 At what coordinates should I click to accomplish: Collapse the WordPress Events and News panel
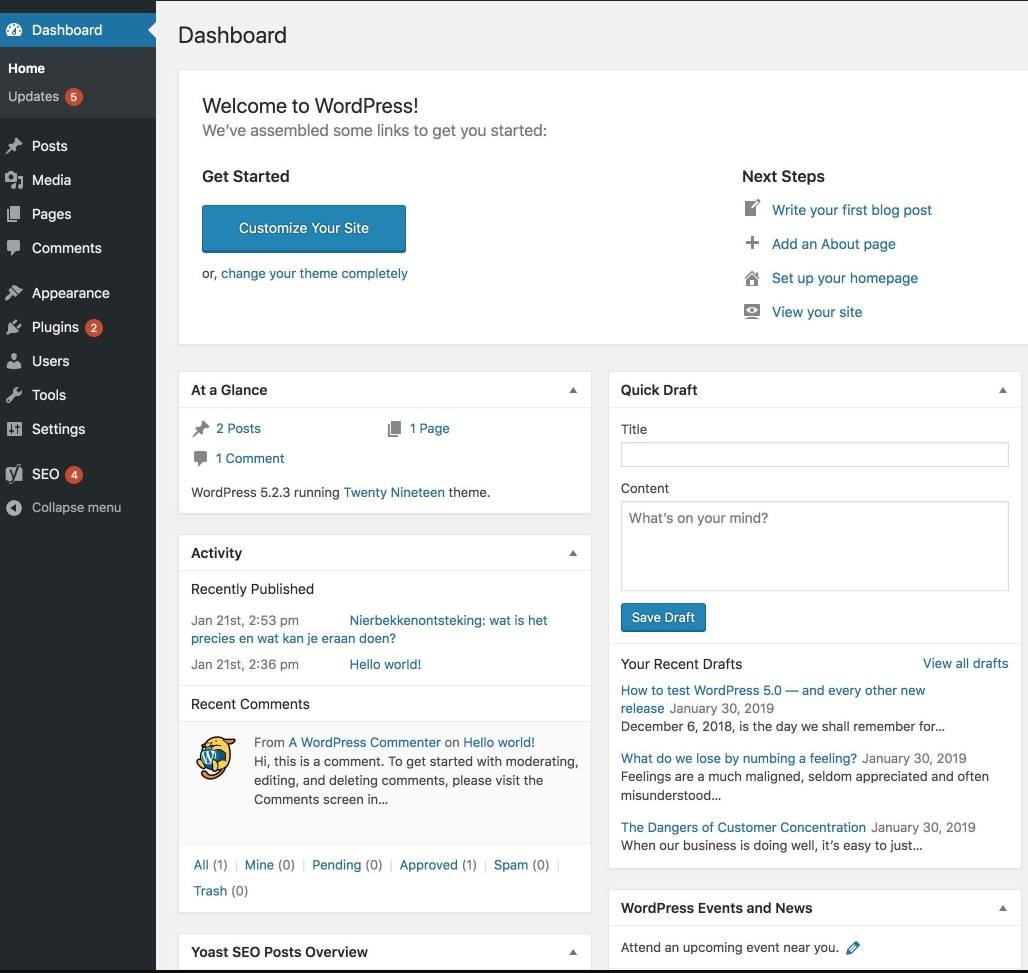(1002, 907)
